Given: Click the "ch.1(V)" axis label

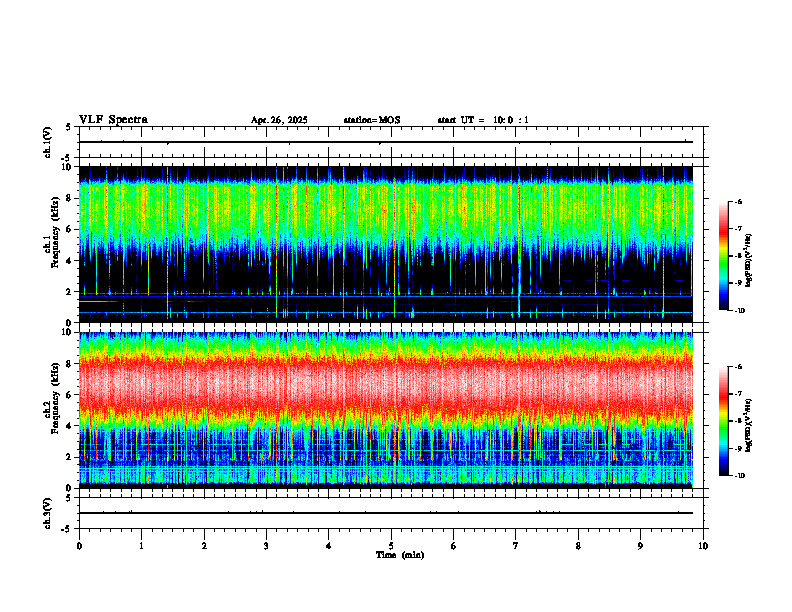Looking at the screenshot, I should pos(47,142).
